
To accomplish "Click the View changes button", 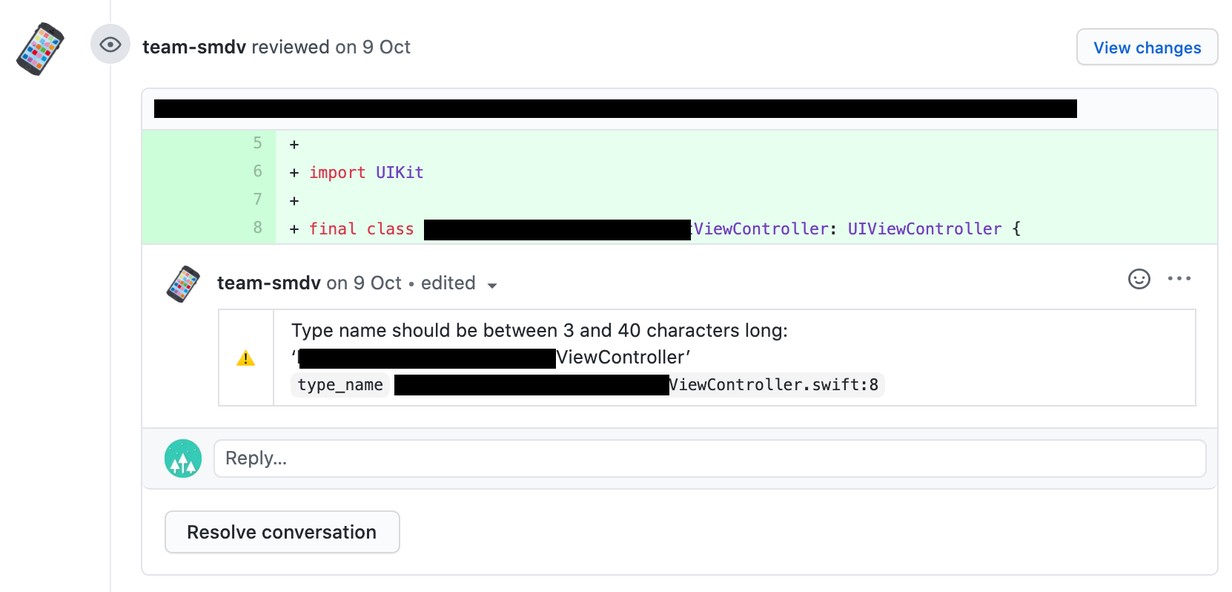I will coord(1147,48).
